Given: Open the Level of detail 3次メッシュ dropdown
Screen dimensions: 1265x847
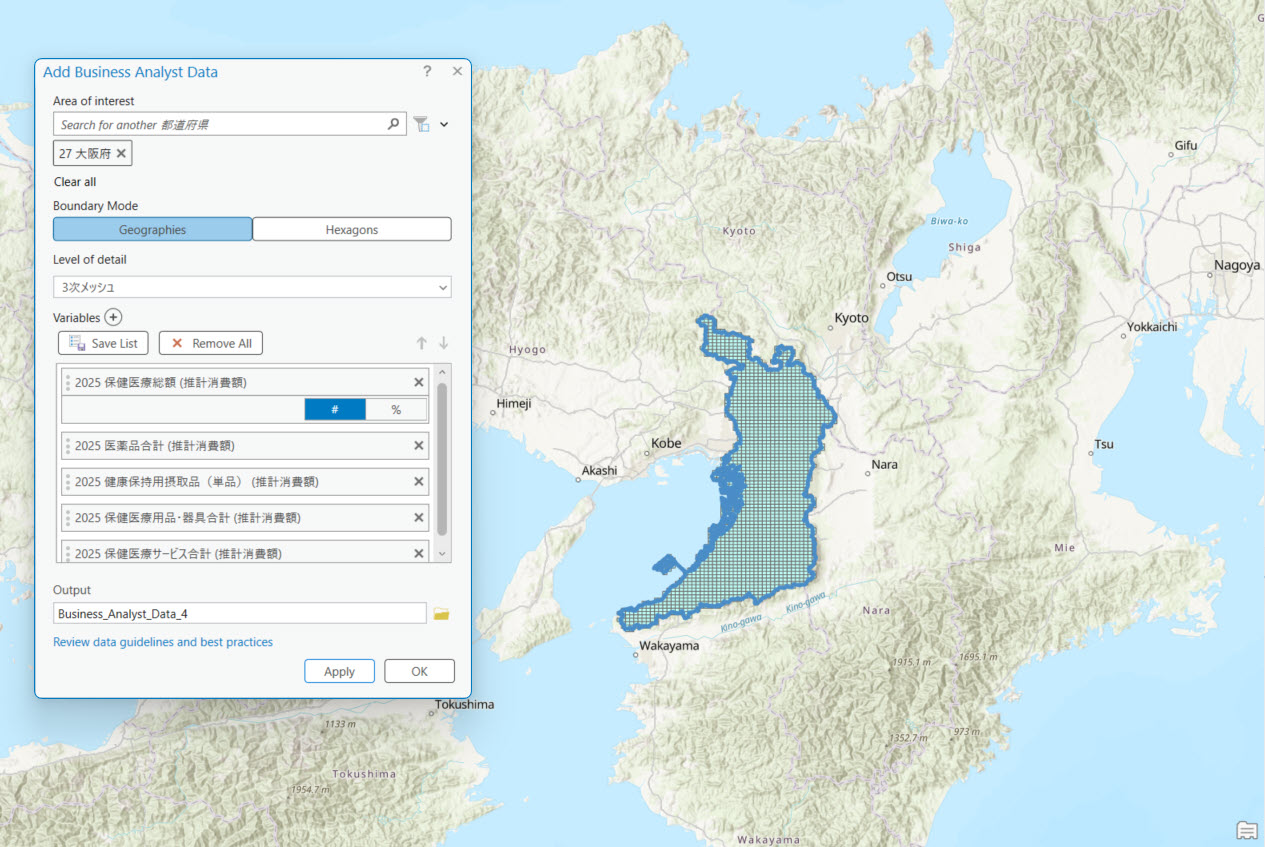Looking at the screenshot, I should pyautogui.click(x=252, y=287).
